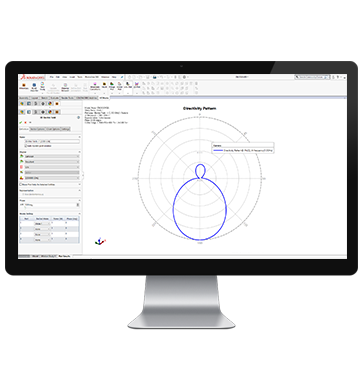Select the appearance color-wheel icon in the upper icon row
Image resolution: width=362 pixels, height=376 pixels.
tap(50, 104)
